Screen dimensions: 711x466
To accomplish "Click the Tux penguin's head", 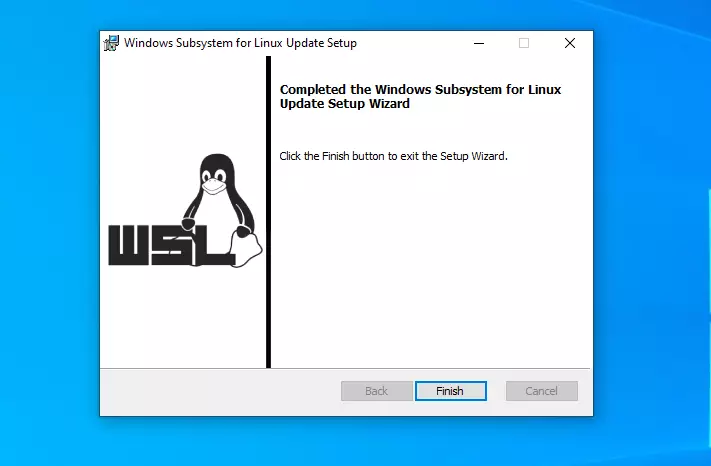I will click(x=217, y=172).
